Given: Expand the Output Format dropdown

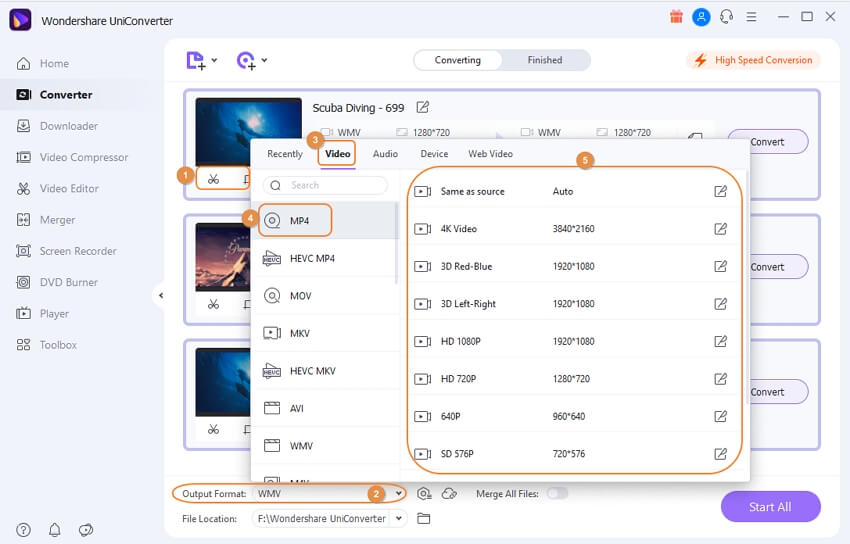Looking at the screenshot, I should tap(399, 494).
